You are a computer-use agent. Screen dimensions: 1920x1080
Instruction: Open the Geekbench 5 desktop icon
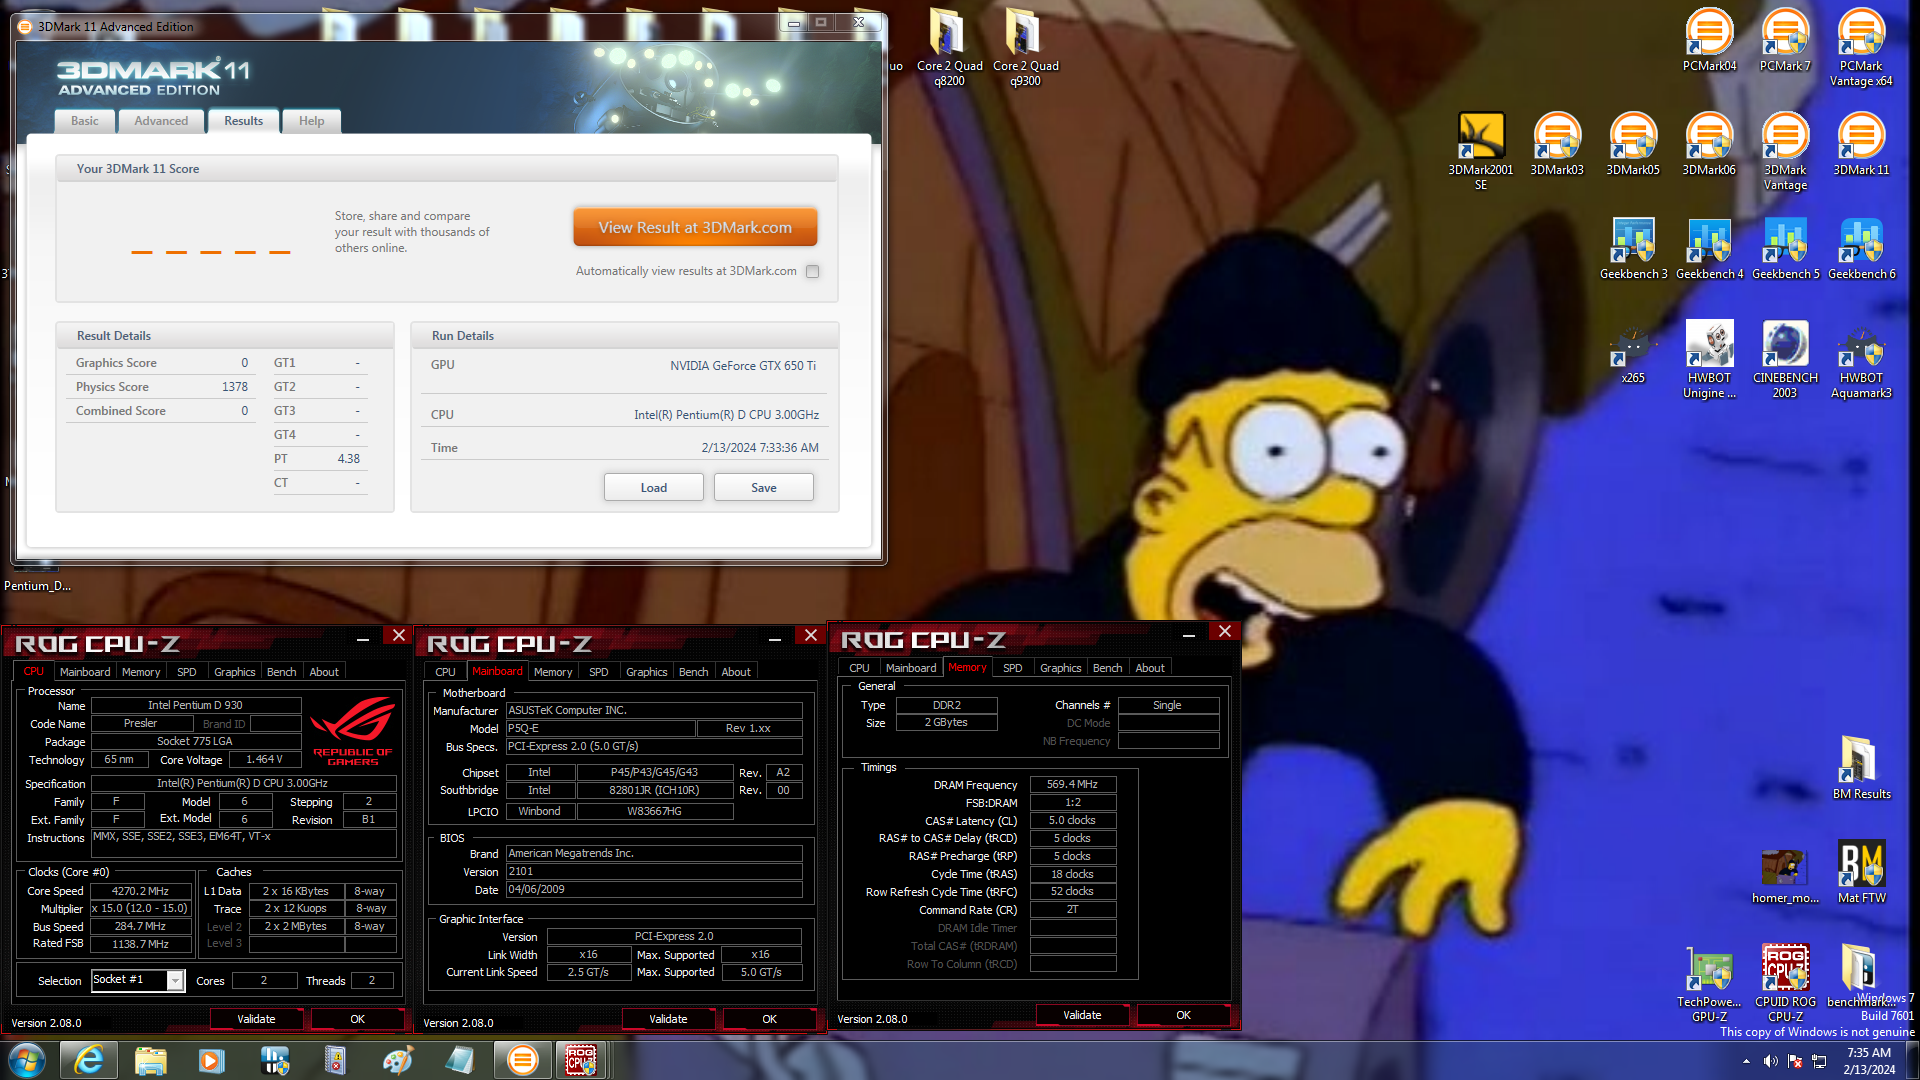(1785, 248)
